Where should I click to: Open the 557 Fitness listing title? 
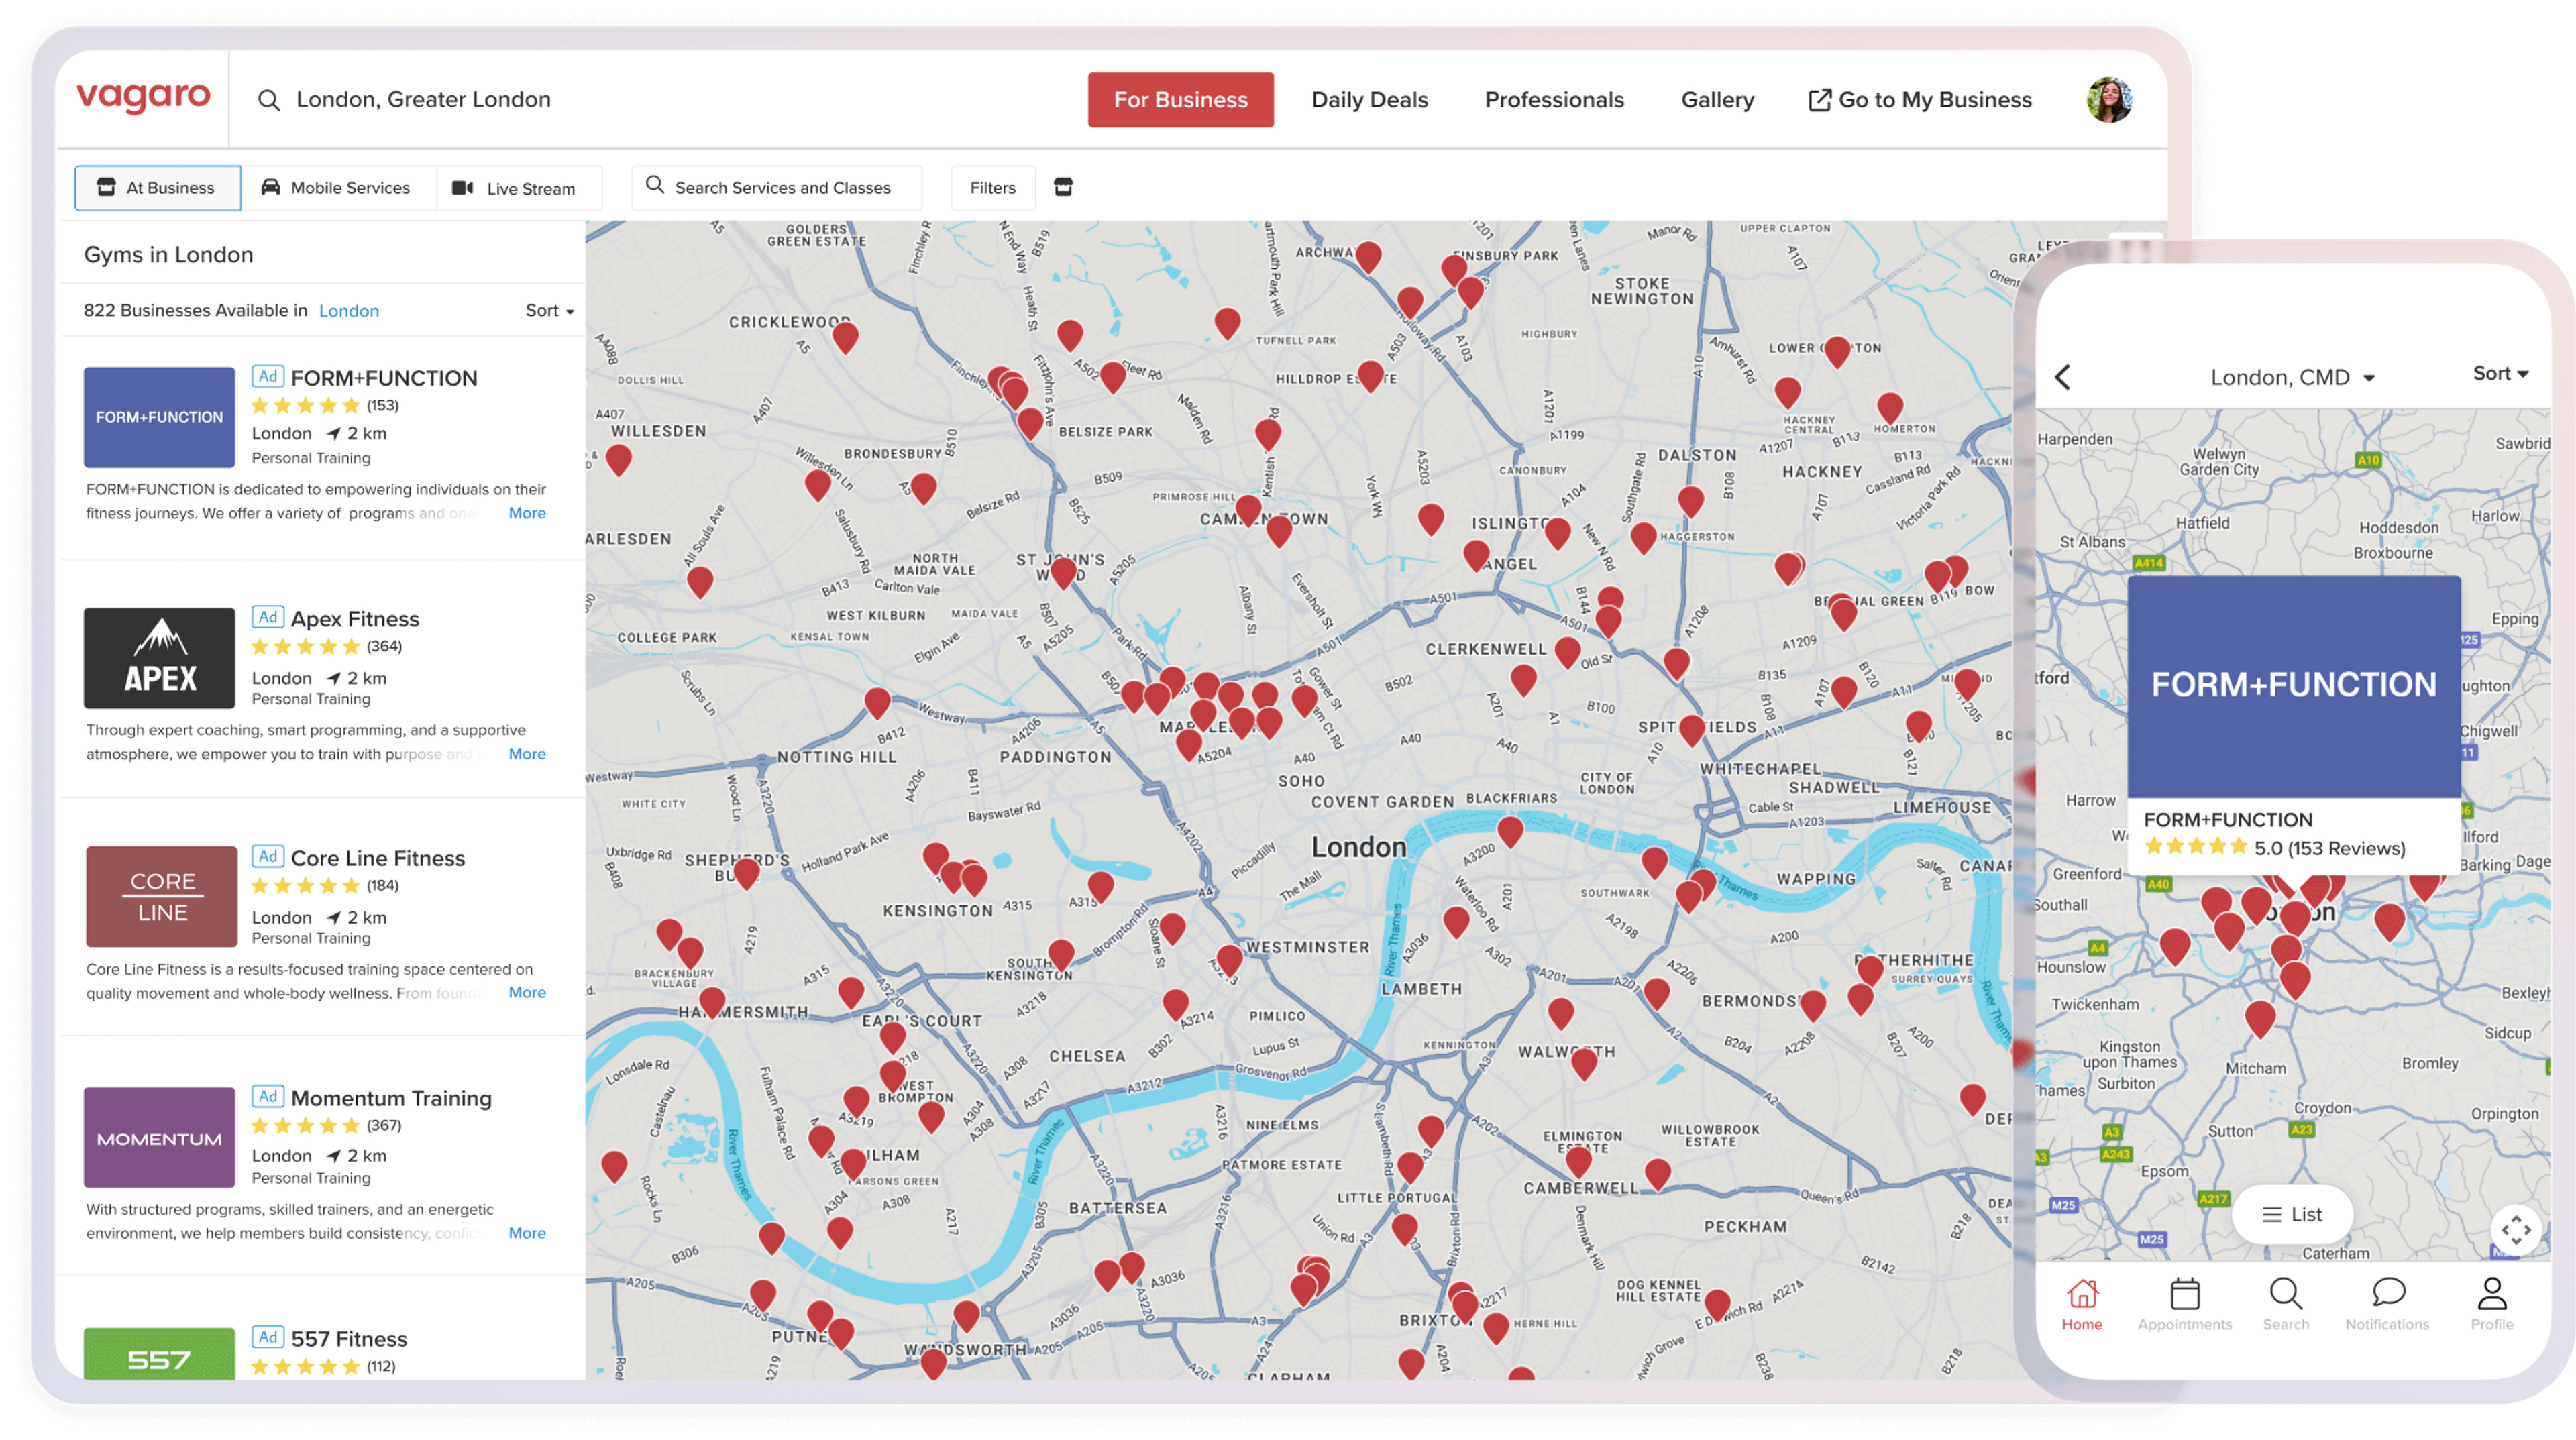click(x=349, y=1339)
